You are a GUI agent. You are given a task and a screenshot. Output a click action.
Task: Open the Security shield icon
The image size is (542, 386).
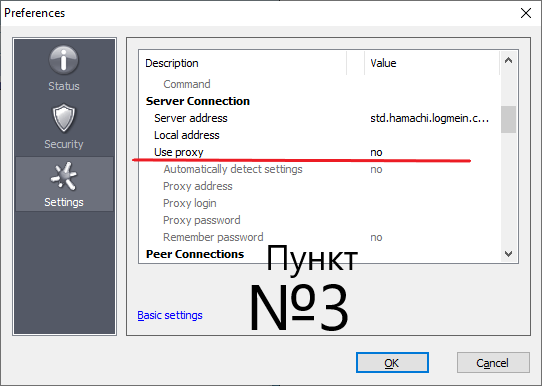click(64, 118)
